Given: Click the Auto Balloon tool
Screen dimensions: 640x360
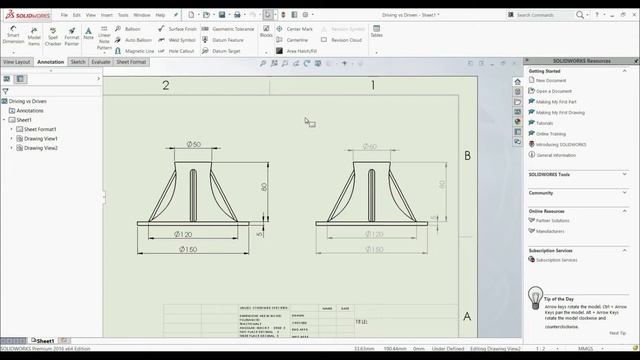Looking at the screenshot, I should point(133,40).
